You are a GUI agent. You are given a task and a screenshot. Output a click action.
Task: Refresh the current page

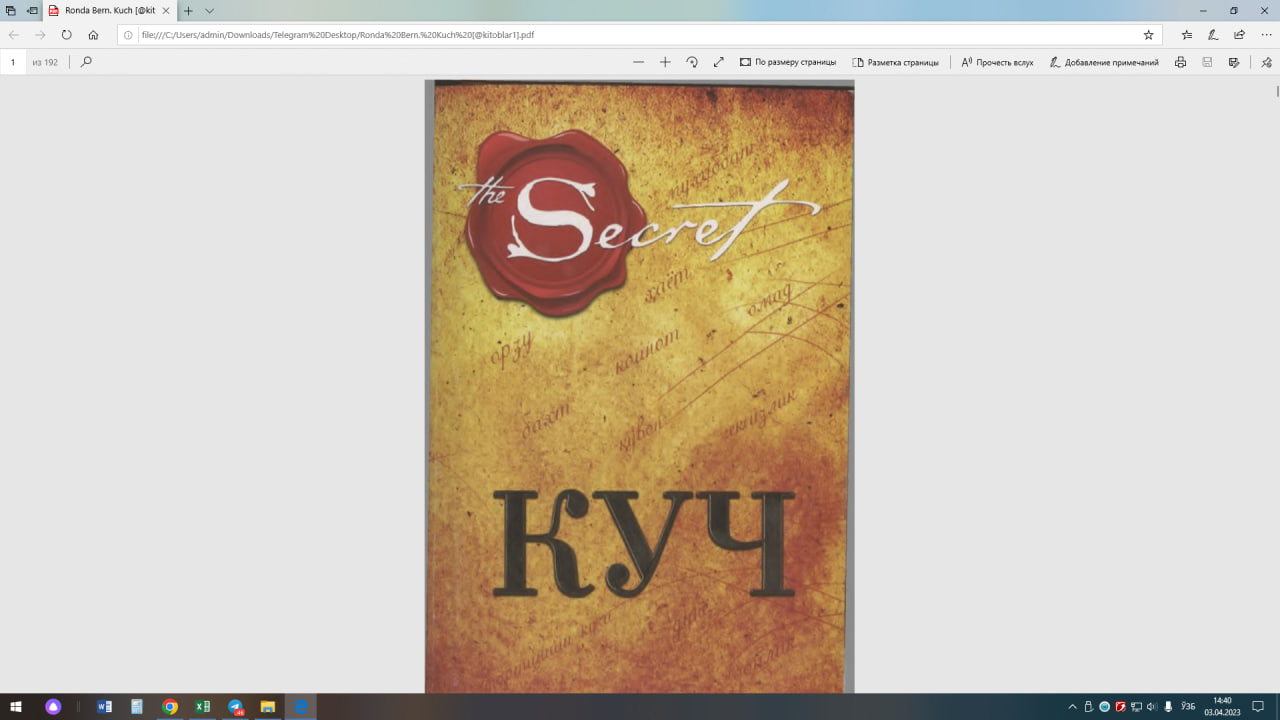[x=66, y=34]
